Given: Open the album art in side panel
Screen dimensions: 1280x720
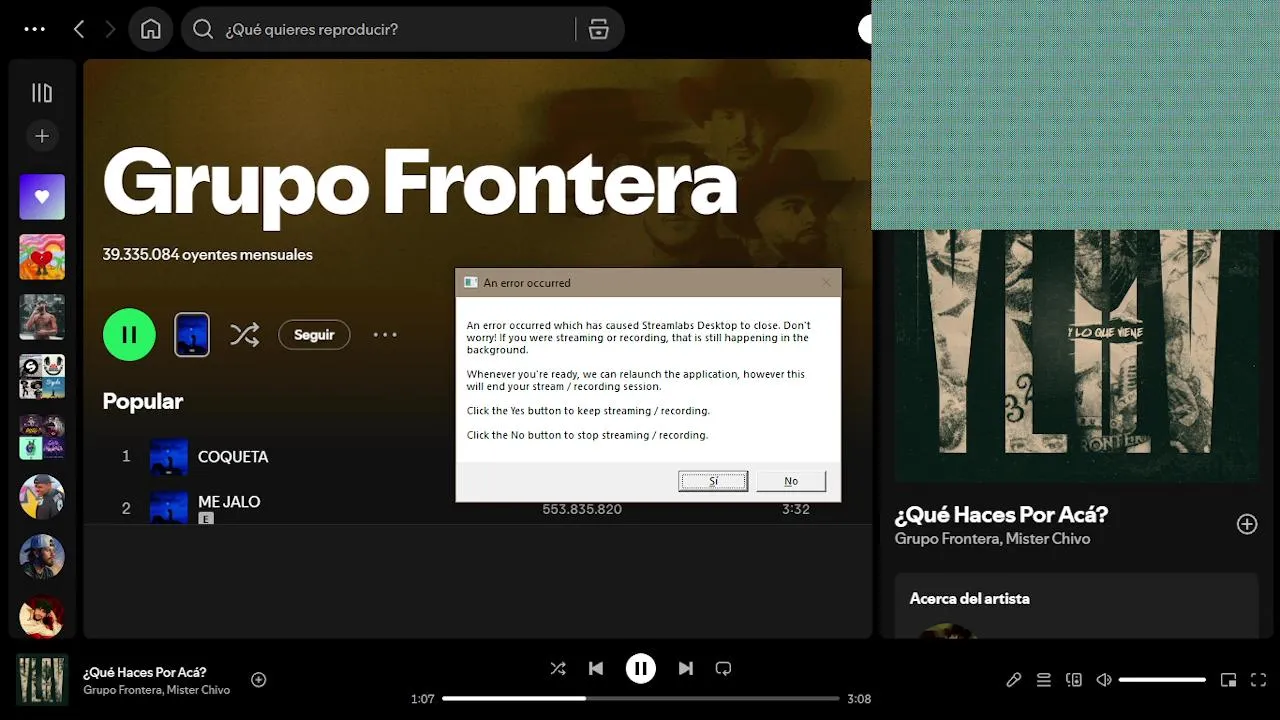Looking at the screenshot, I should [1076, 356].
